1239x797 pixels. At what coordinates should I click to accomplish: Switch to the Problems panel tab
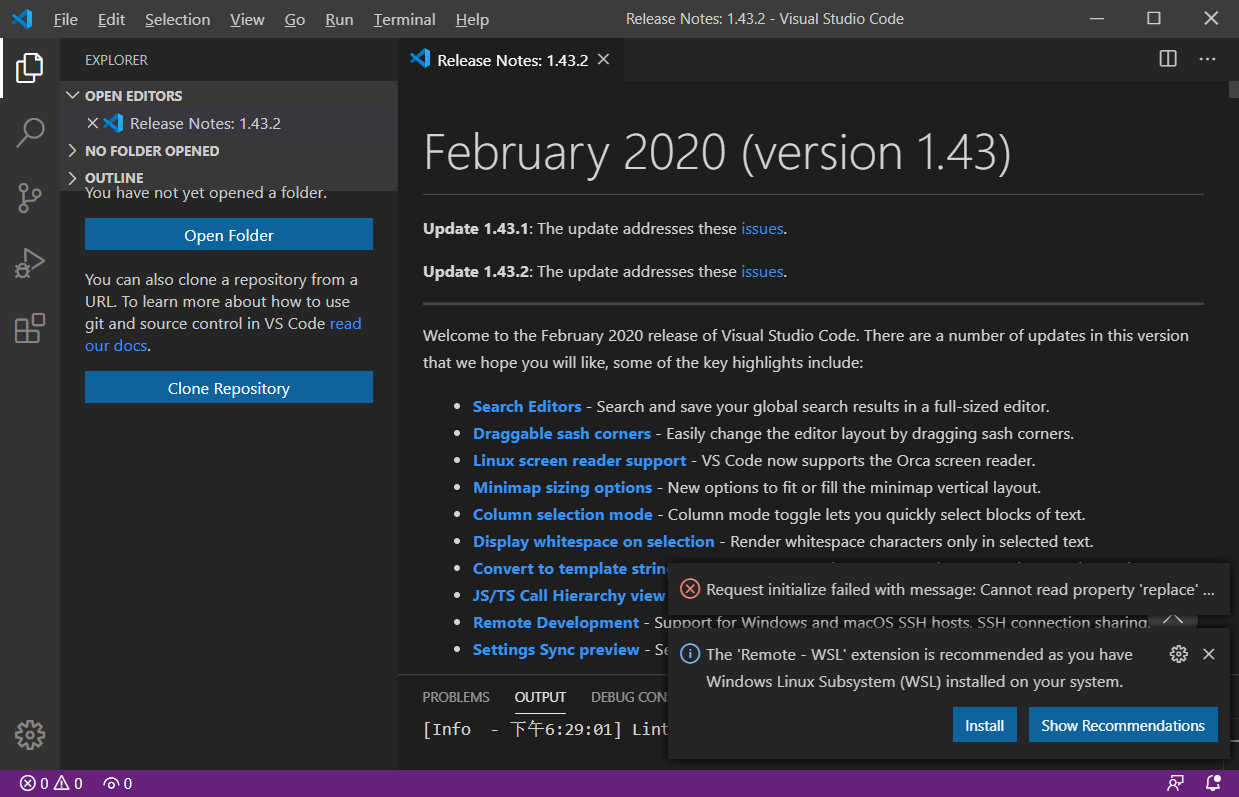(x=456, y=697)
